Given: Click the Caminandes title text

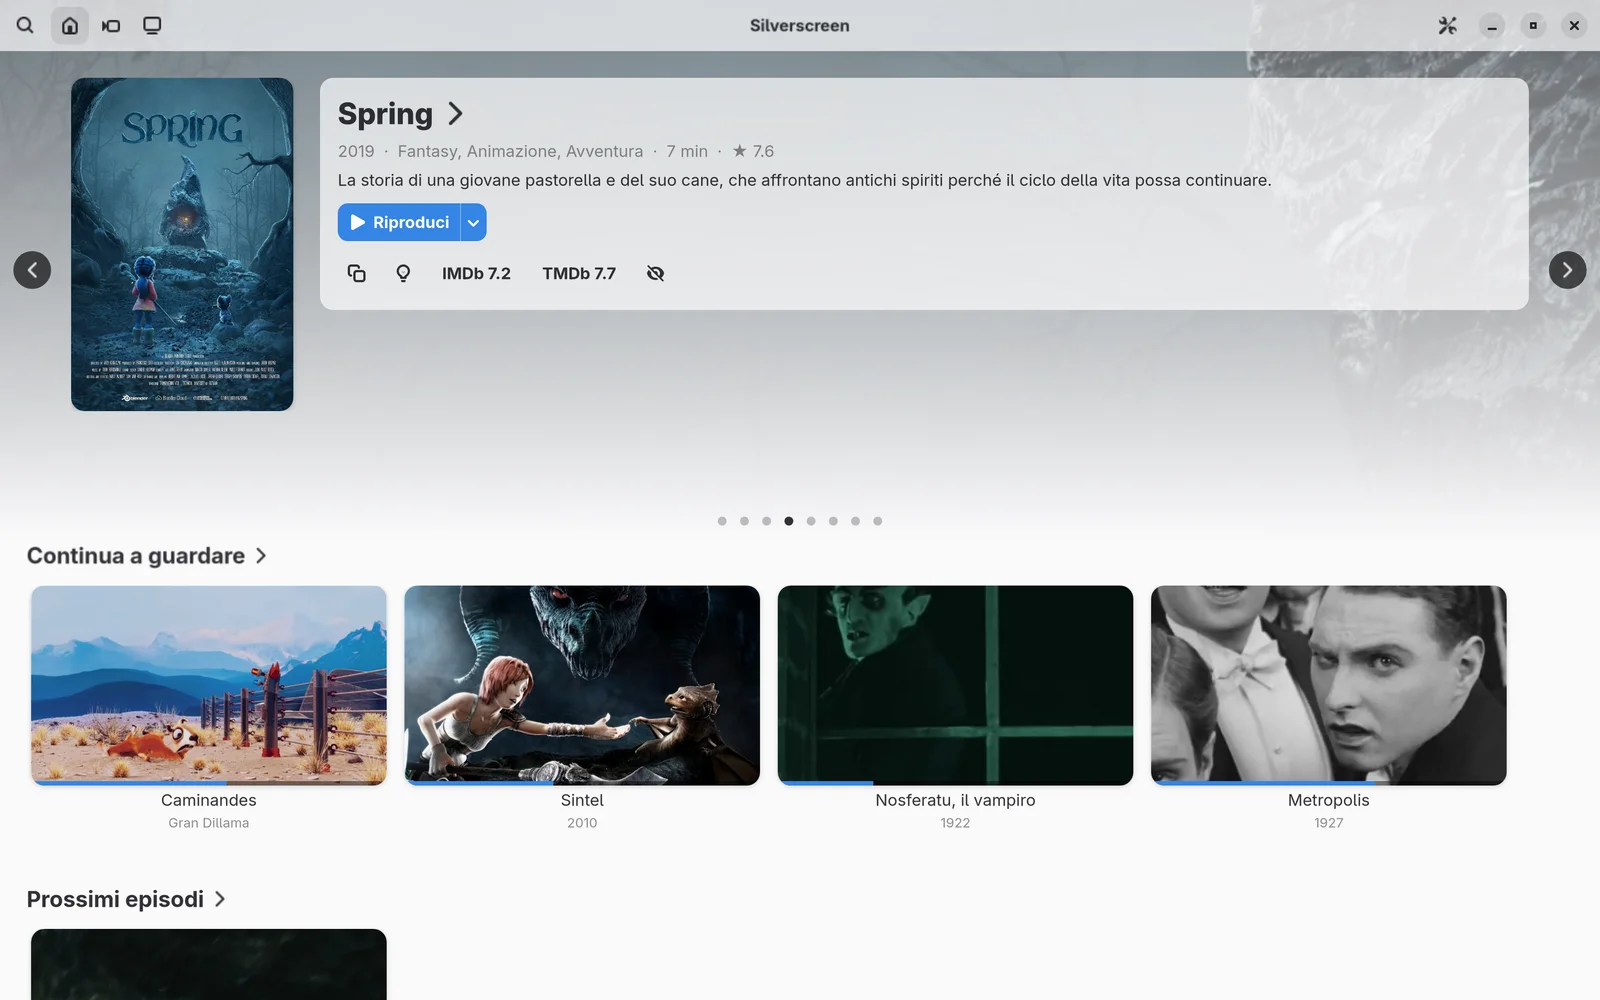Looking at the screenshot, I should [x=209, y=800].
